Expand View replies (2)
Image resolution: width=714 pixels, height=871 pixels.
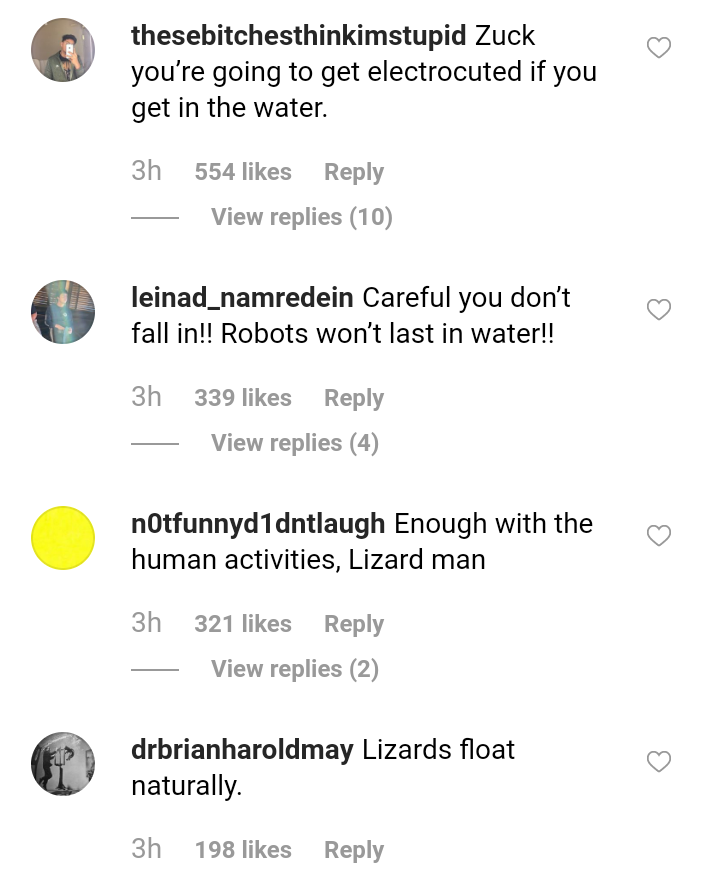point(294,669)
